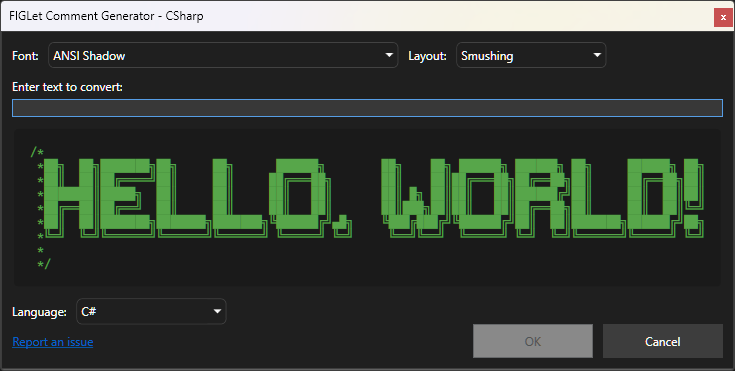Click the 'Language:' label

click(39, 312)
